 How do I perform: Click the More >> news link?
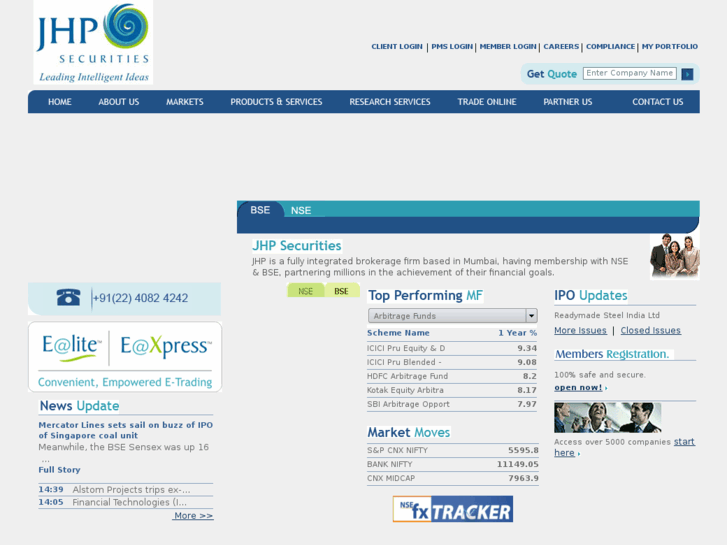tap(193, 515)
